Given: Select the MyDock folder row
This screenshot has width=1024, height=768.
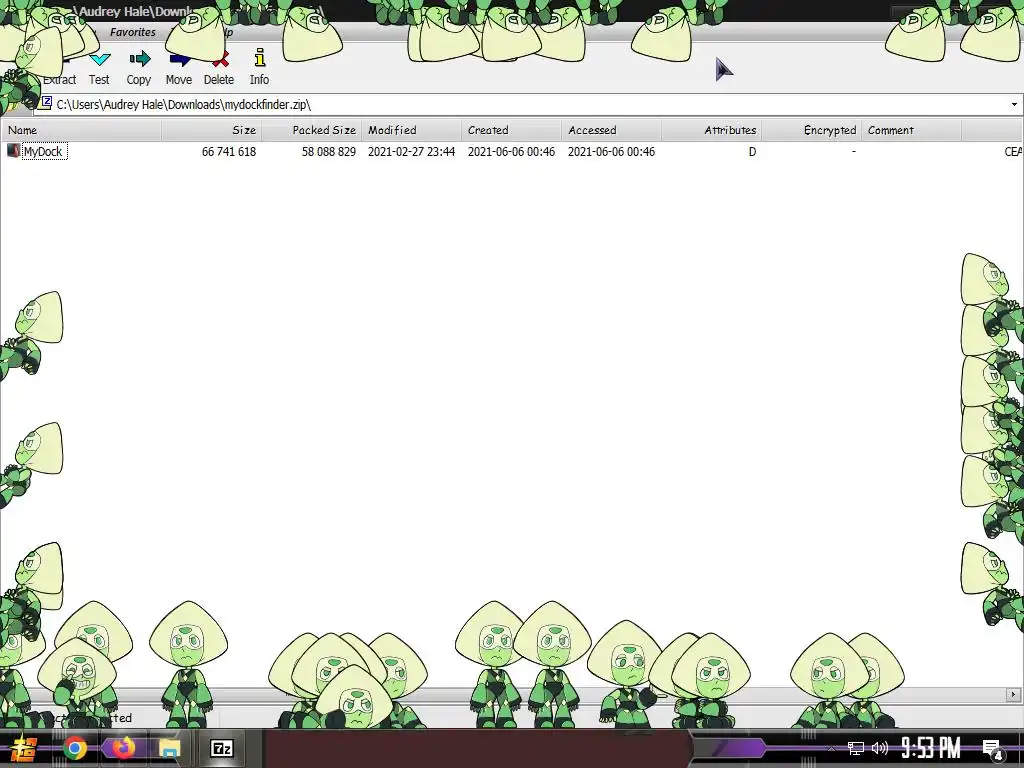Looking at the screenshot, I should [x=511, y=152].
